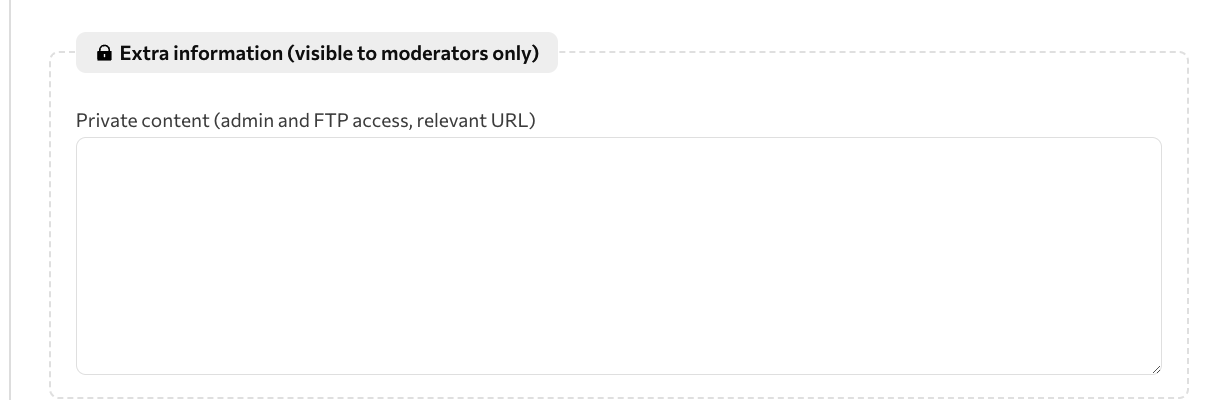Click the moderator-only lock indicator icon
The image size is (1223, 400).
tap(104, 53)
